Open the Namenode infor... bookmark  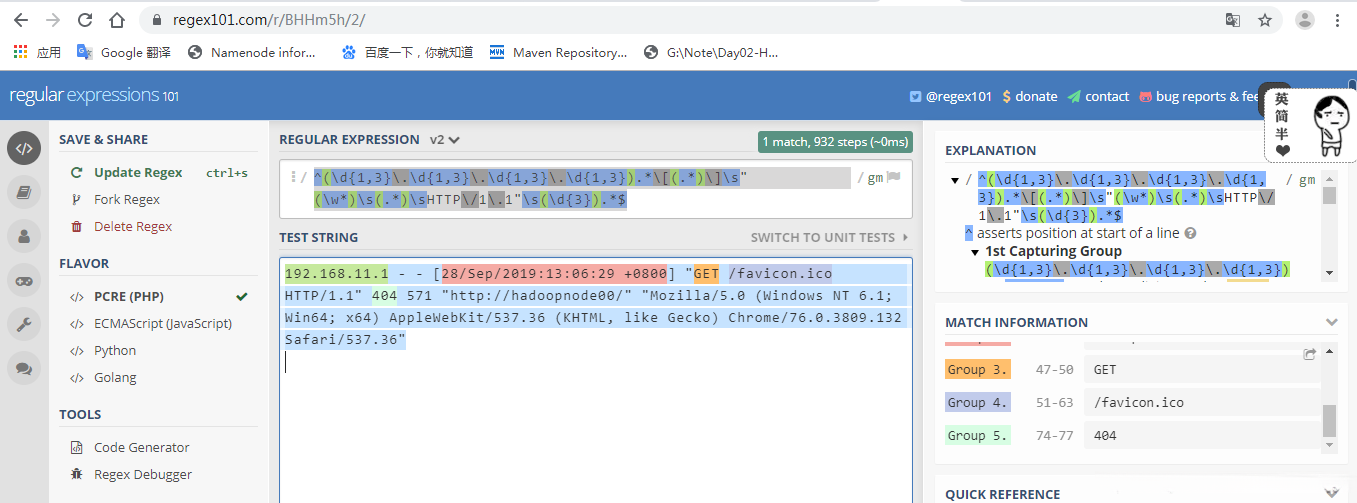click(252, 52)
